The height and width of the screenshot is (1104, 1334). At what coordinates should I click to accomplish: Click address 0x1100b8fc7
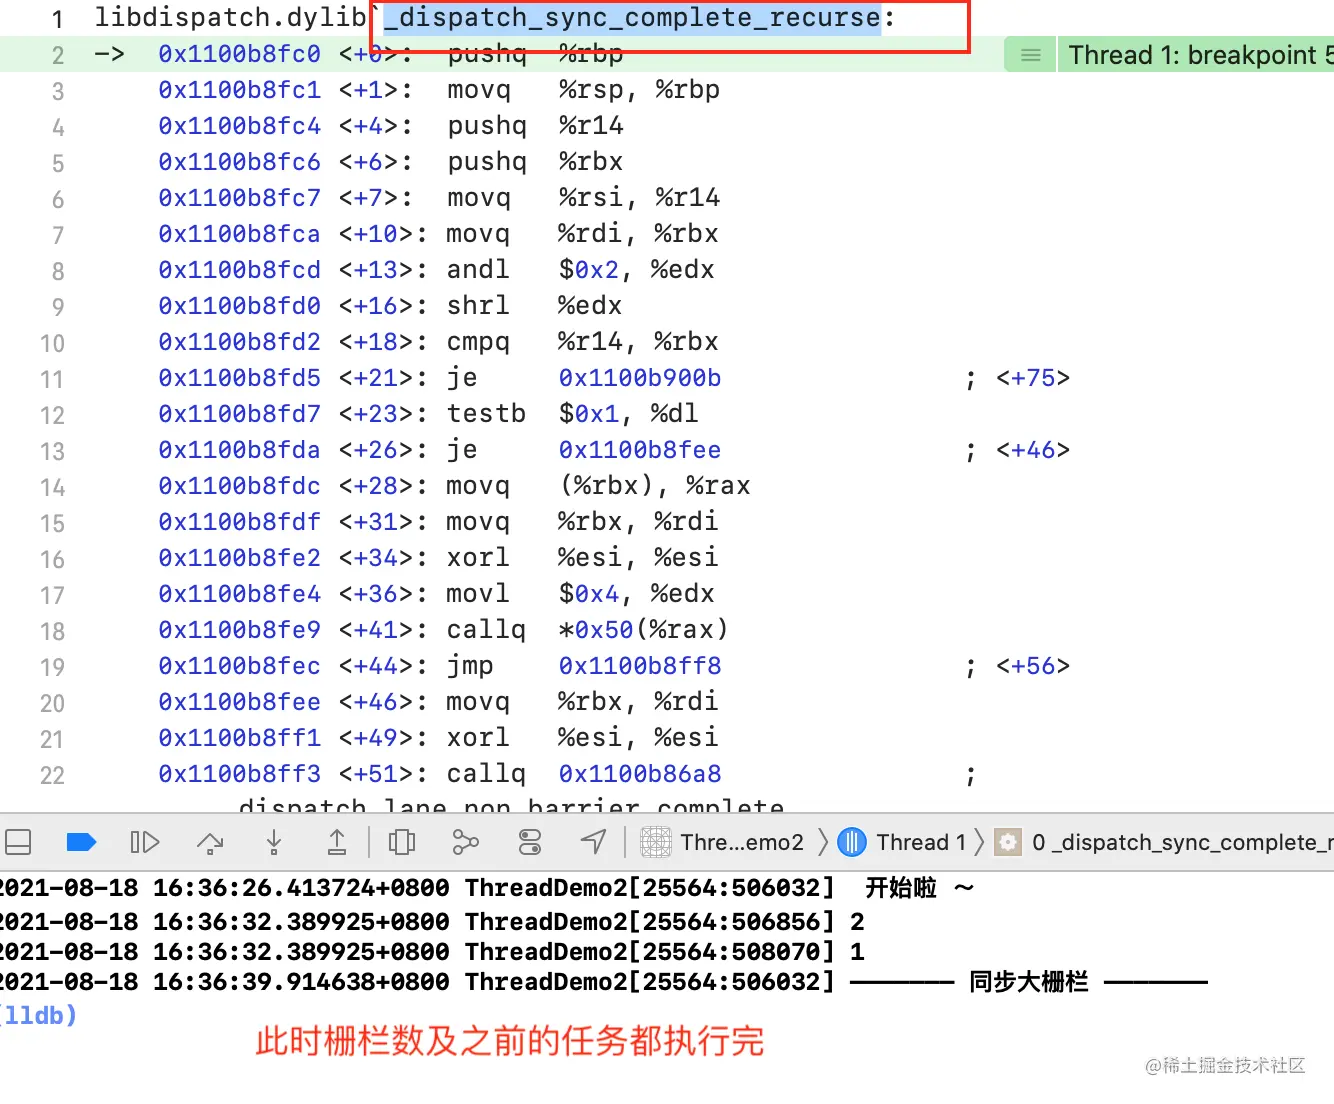coord(240,198)
